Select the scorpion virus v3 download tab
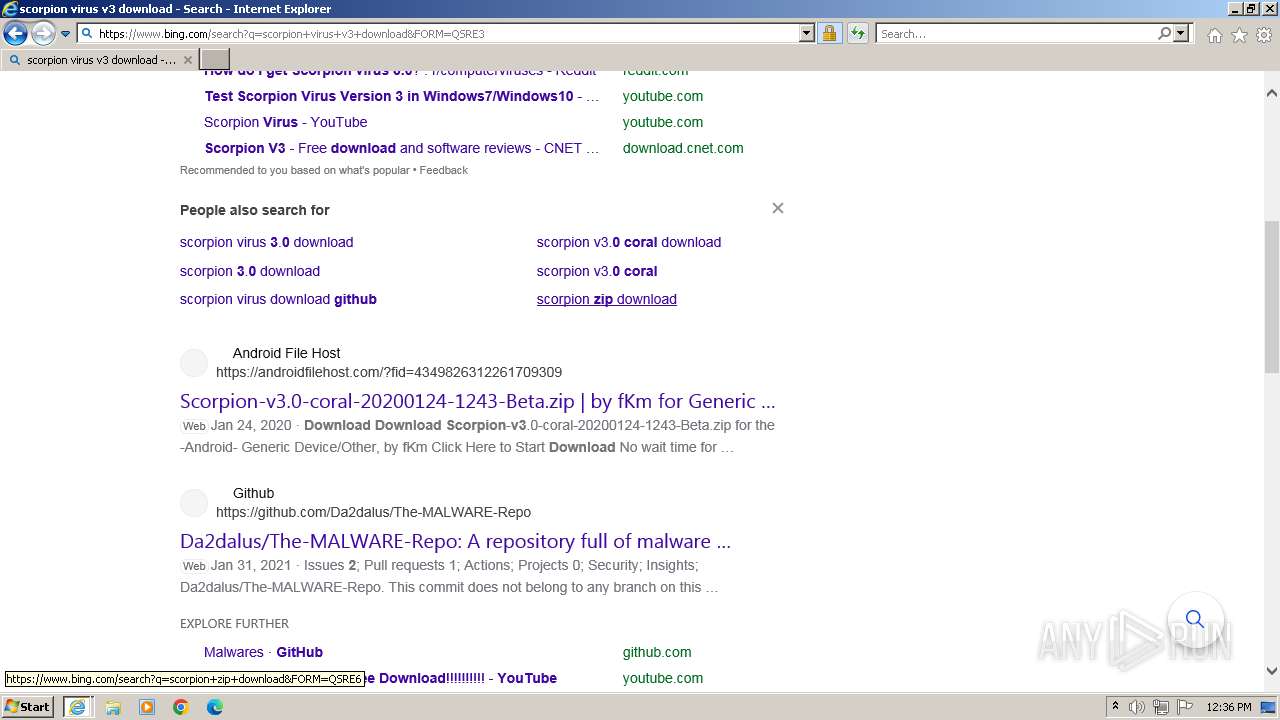 [100, 60]
